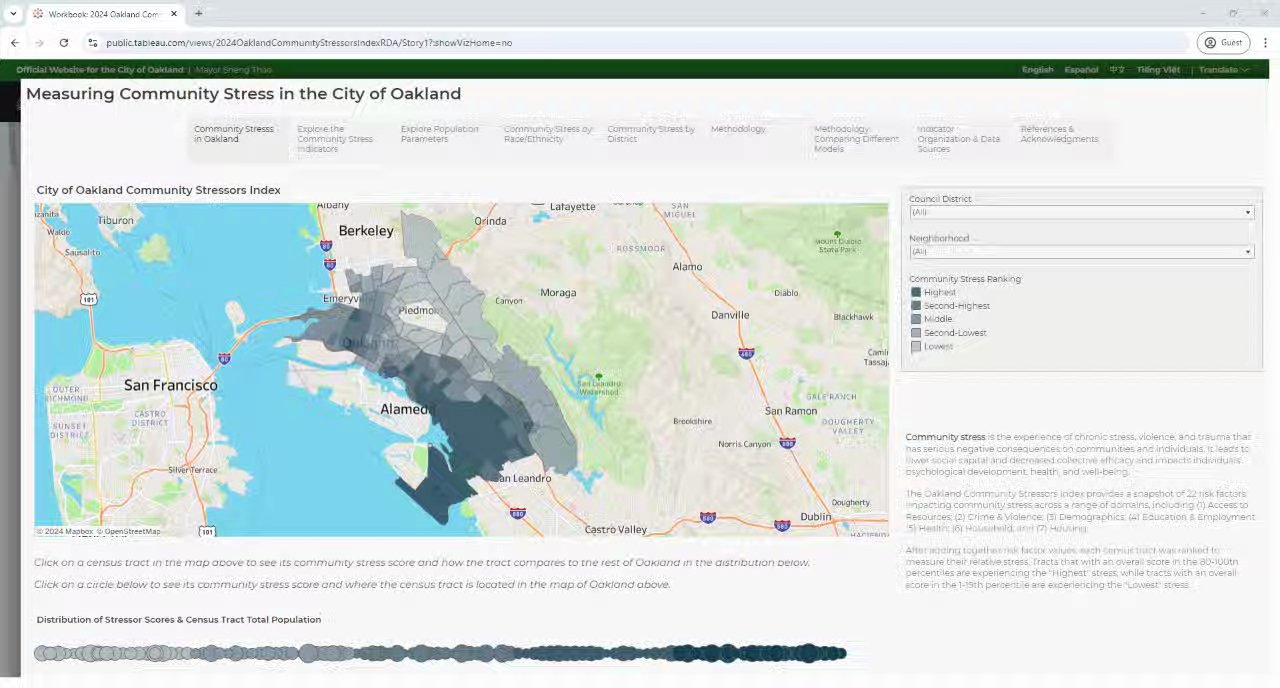Click the Highway 101 shield near Sausalito
The width and height of the screenshot is (1280, 688).
pos(89,299)
